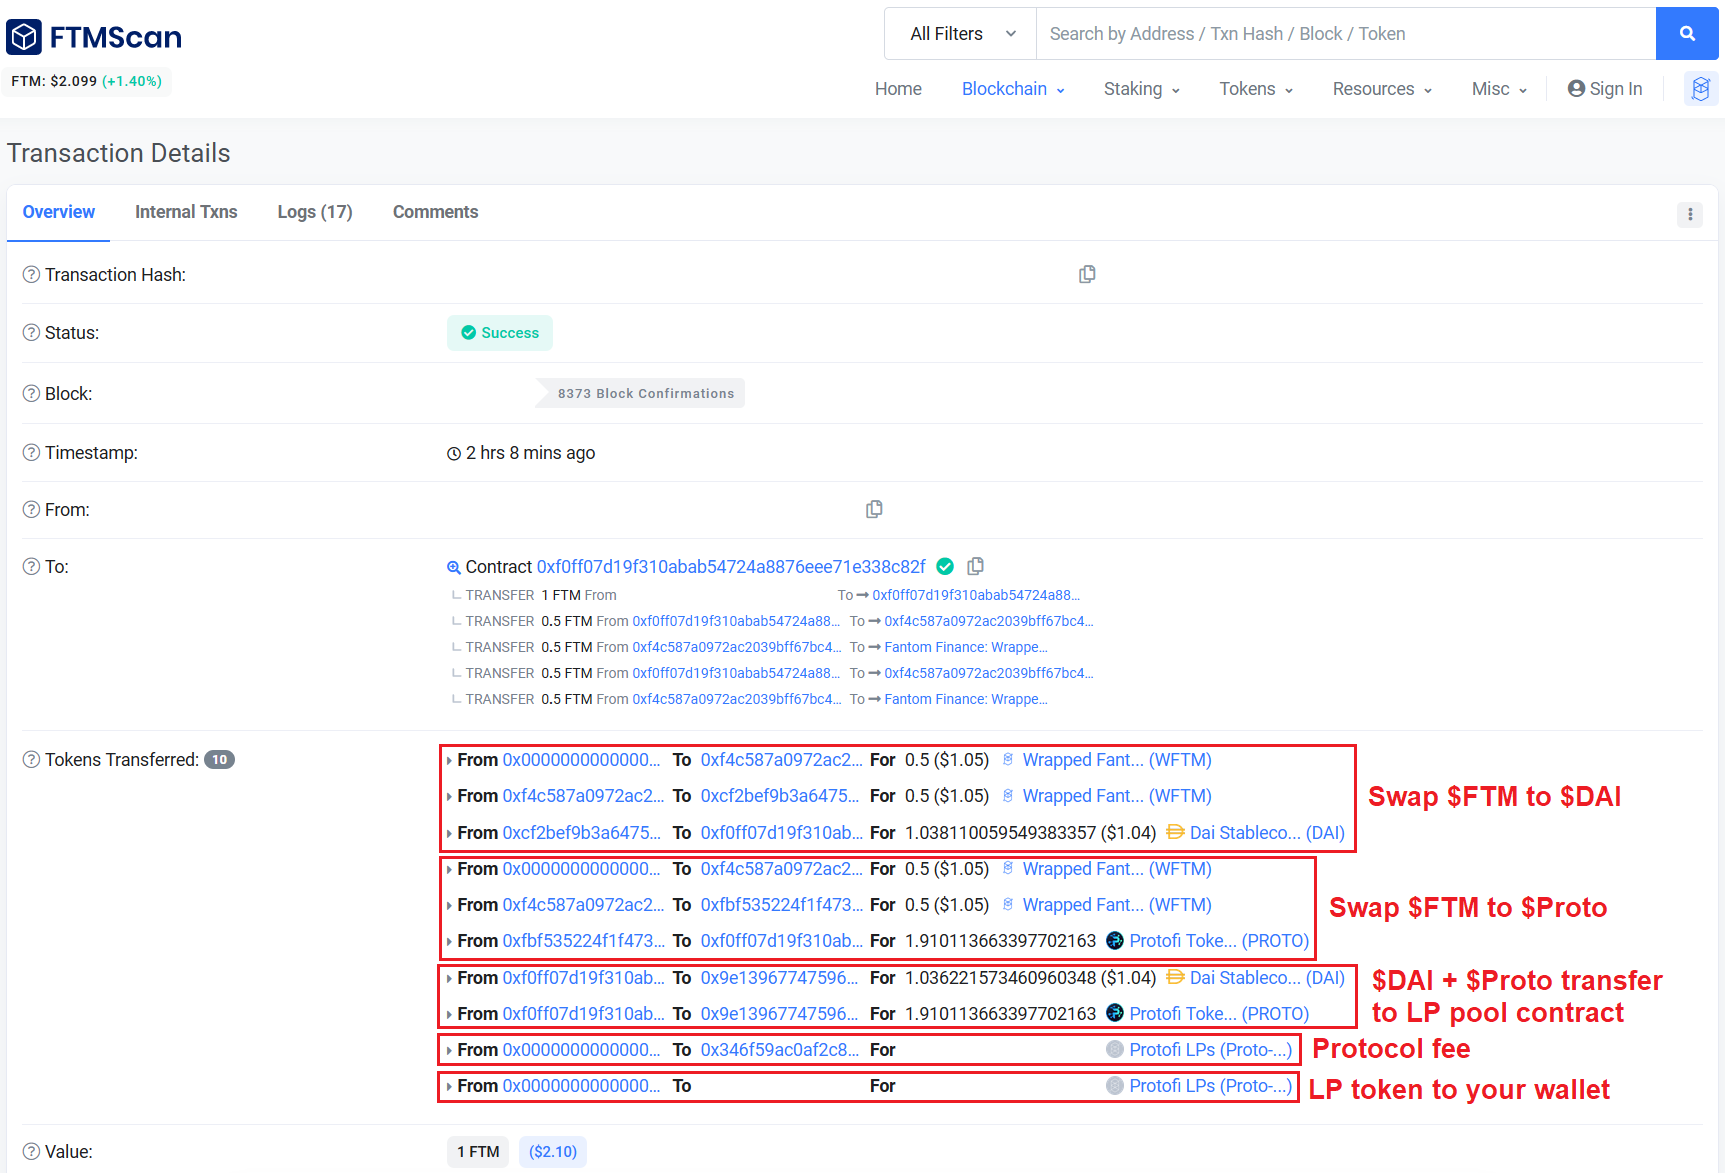Open 0x9e13967747596... address in DAI transfer row

point(780,978)
